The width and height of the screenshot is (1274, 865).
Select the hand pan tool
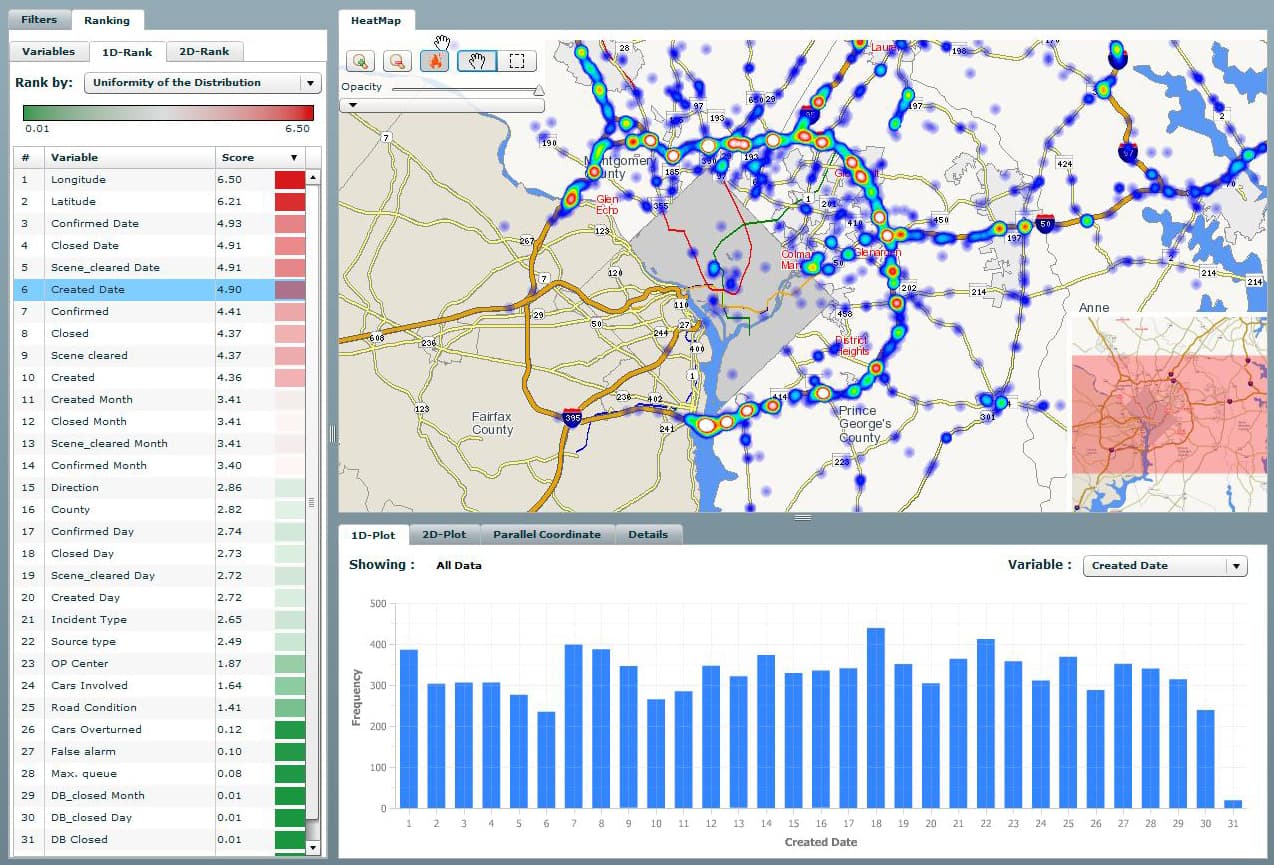click(477, 61)
